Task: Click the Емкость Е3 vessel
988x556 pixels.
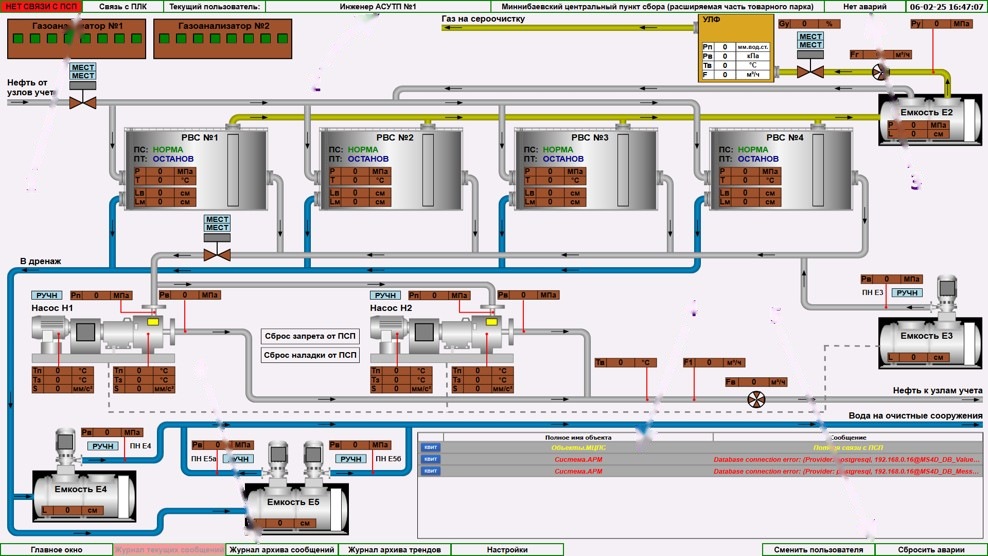Action: 930,343
